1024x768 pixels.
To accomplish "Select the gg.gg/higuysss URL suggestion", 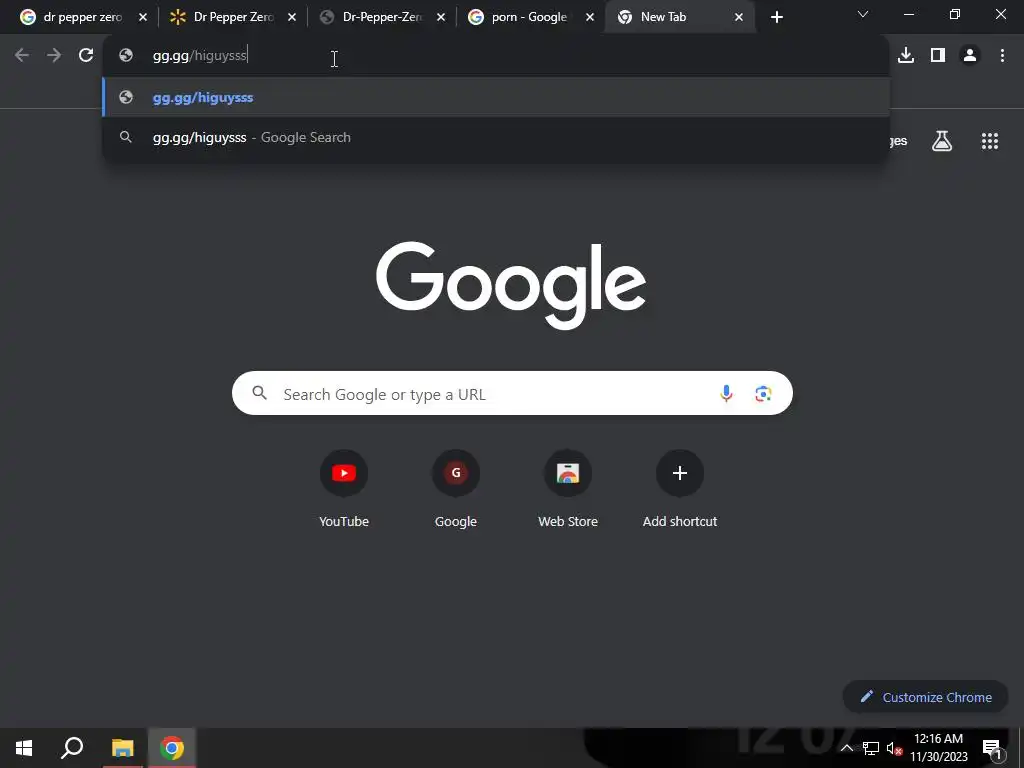I will (x=496, y=97).
